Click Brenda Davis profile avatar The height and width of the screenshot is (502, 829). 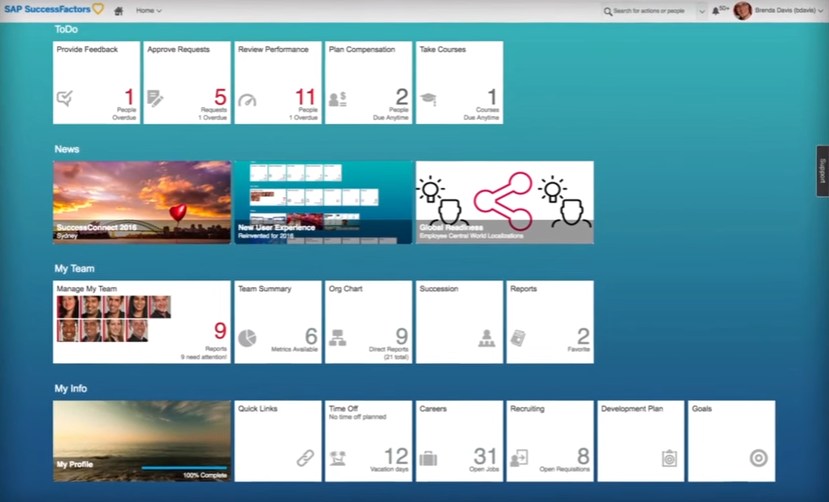742,11
